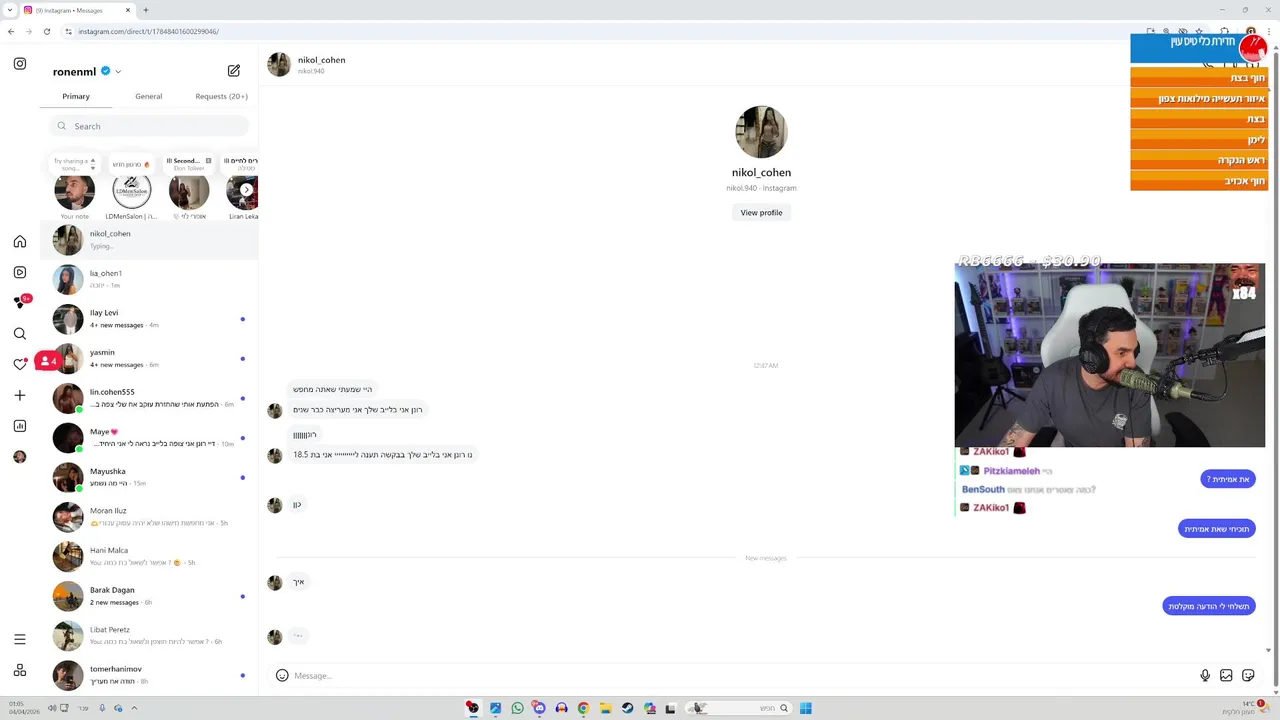Viewport: 1280px width, 720px height.
Task: Record a voice clip with the microphone
Action: [x=1205, y=675]
